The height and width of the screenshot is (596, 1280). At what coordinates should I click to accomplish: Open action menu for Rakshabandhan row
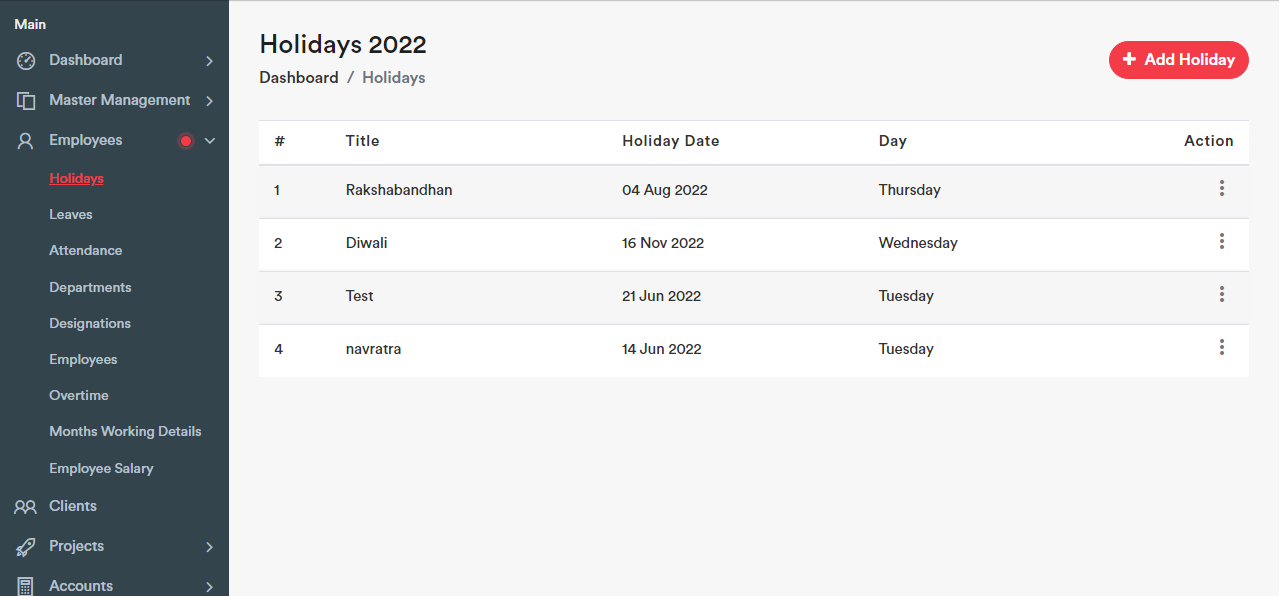coord(1221,189)
